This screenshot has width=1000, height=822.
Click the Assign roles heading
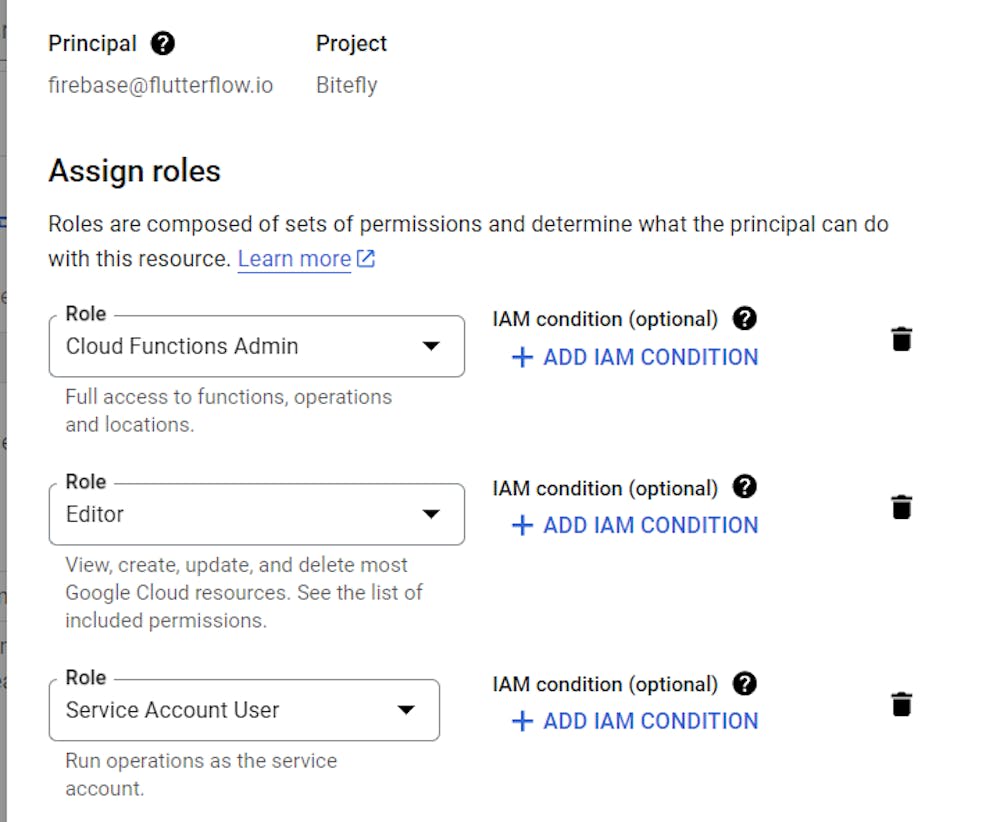point(134,171)
